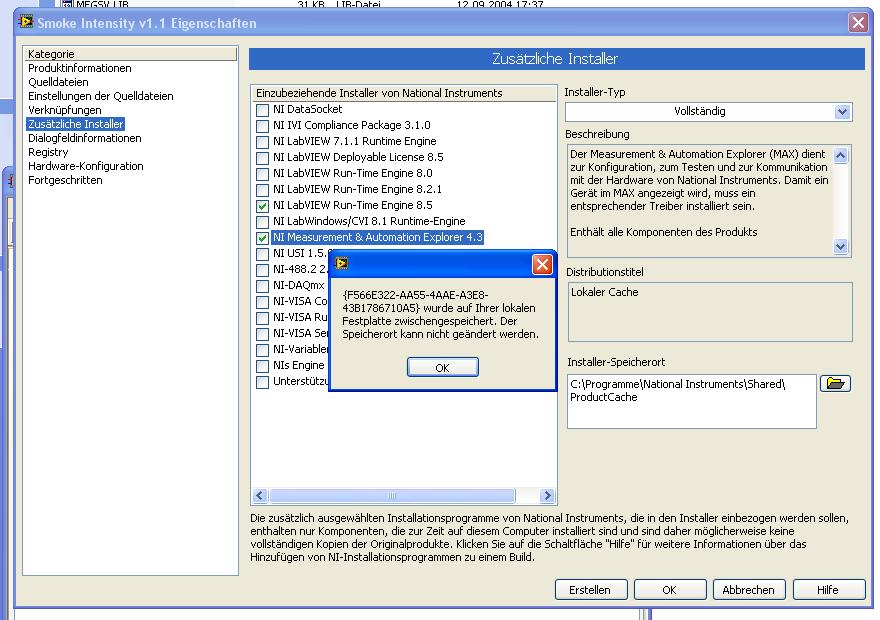Select the Fortgeschritten category
Image resolution: width=880 pixels, height=620 pixels.
[x=65, y=180]
